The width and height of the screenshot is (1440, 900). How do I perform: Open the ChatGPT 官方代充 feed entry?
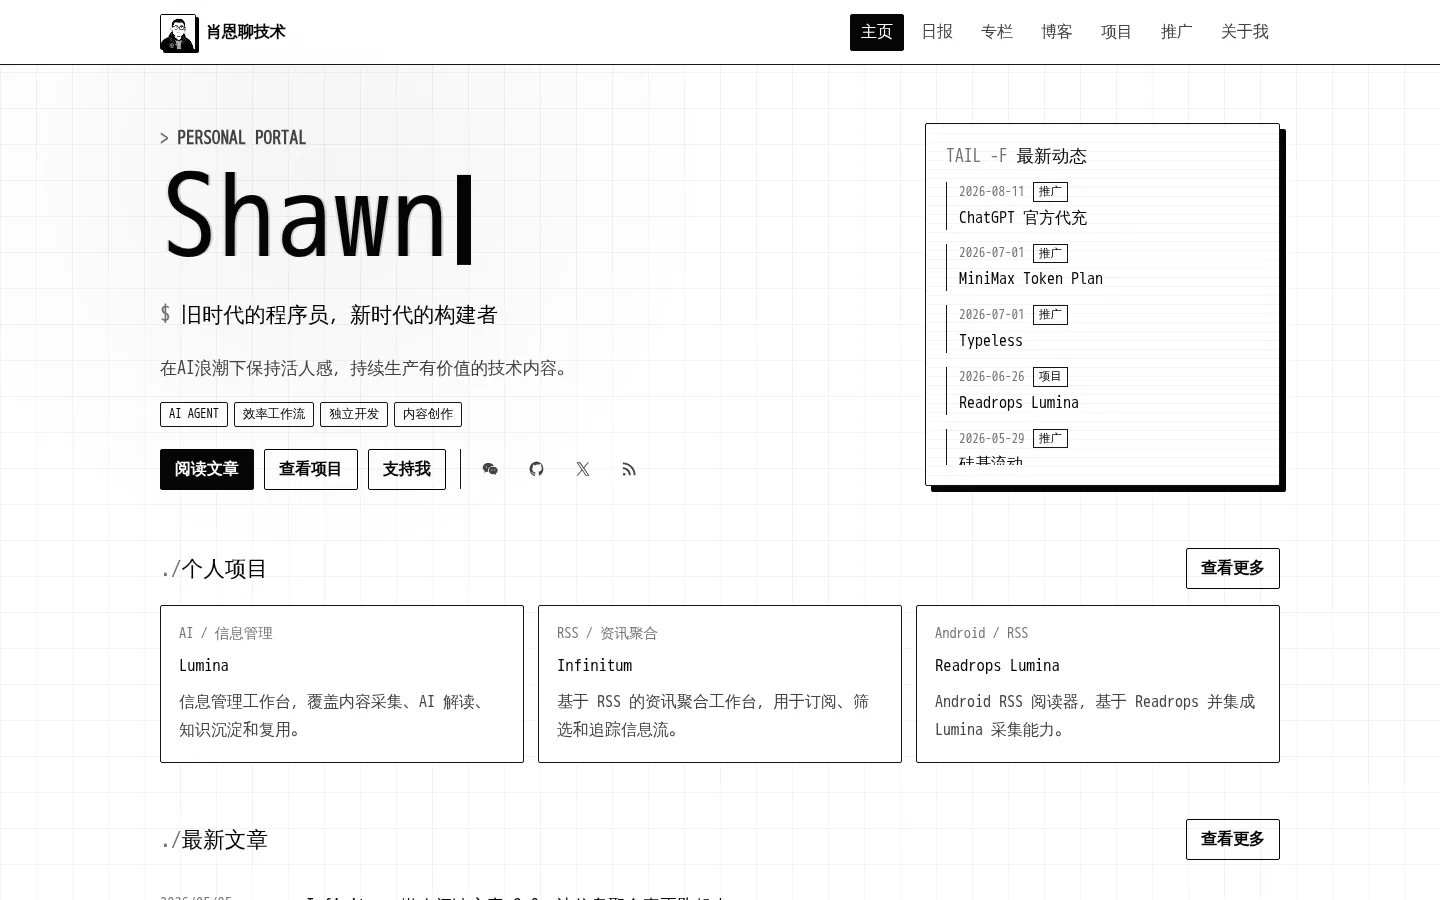1023,218
